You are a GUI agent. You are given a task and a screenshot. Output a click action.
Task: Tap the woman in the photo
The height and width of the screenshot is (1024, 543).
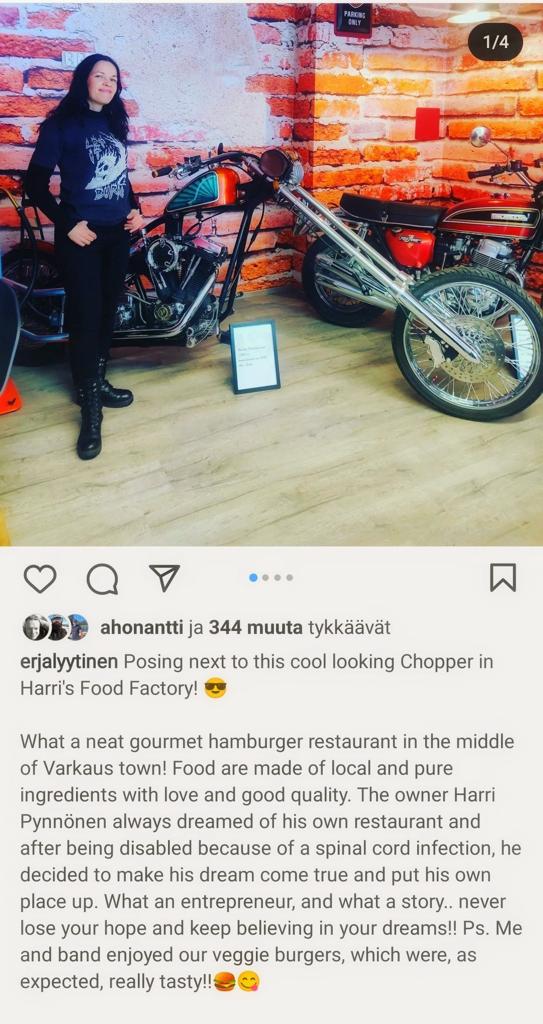(x=85, y=255)
